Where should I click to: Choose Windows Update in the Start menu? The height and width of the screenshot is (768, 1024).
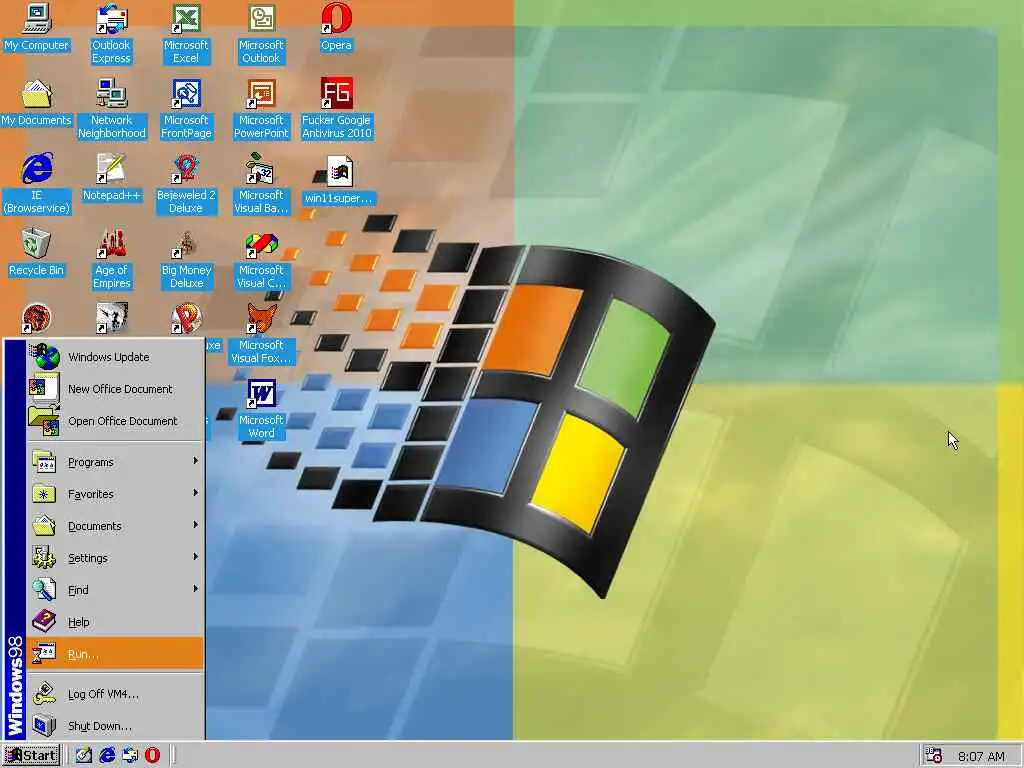[115, 357]
